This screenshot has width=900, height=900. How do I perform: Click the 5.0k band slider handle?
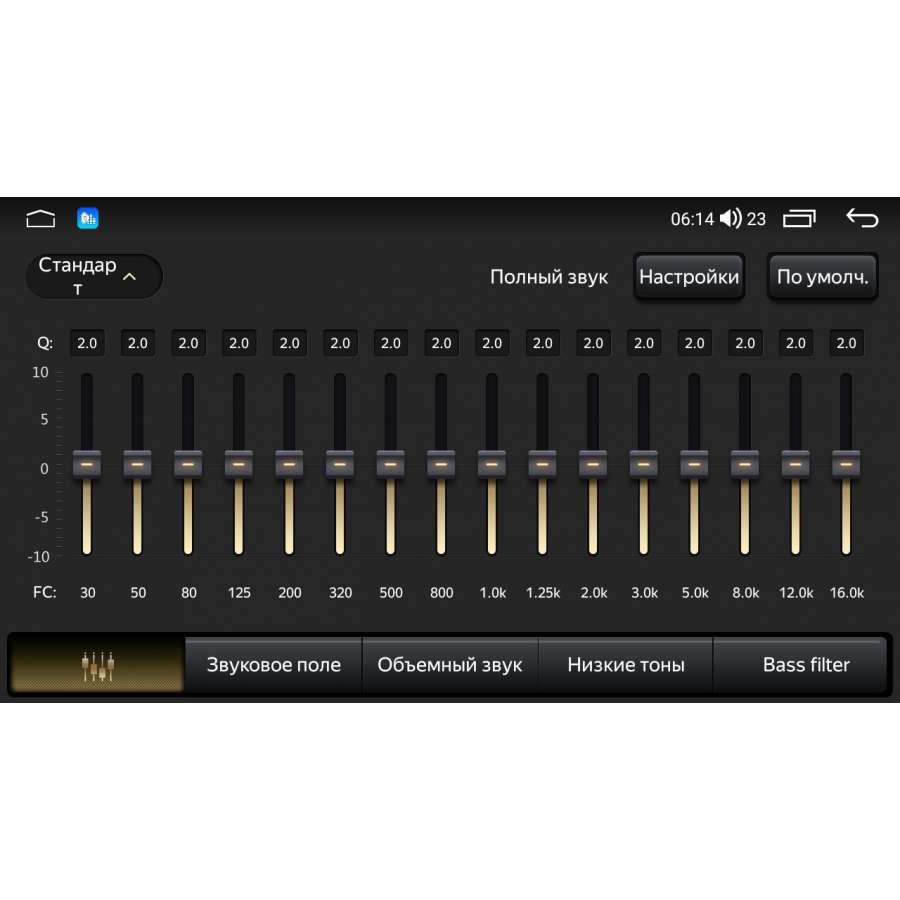[x=694, y=464]
